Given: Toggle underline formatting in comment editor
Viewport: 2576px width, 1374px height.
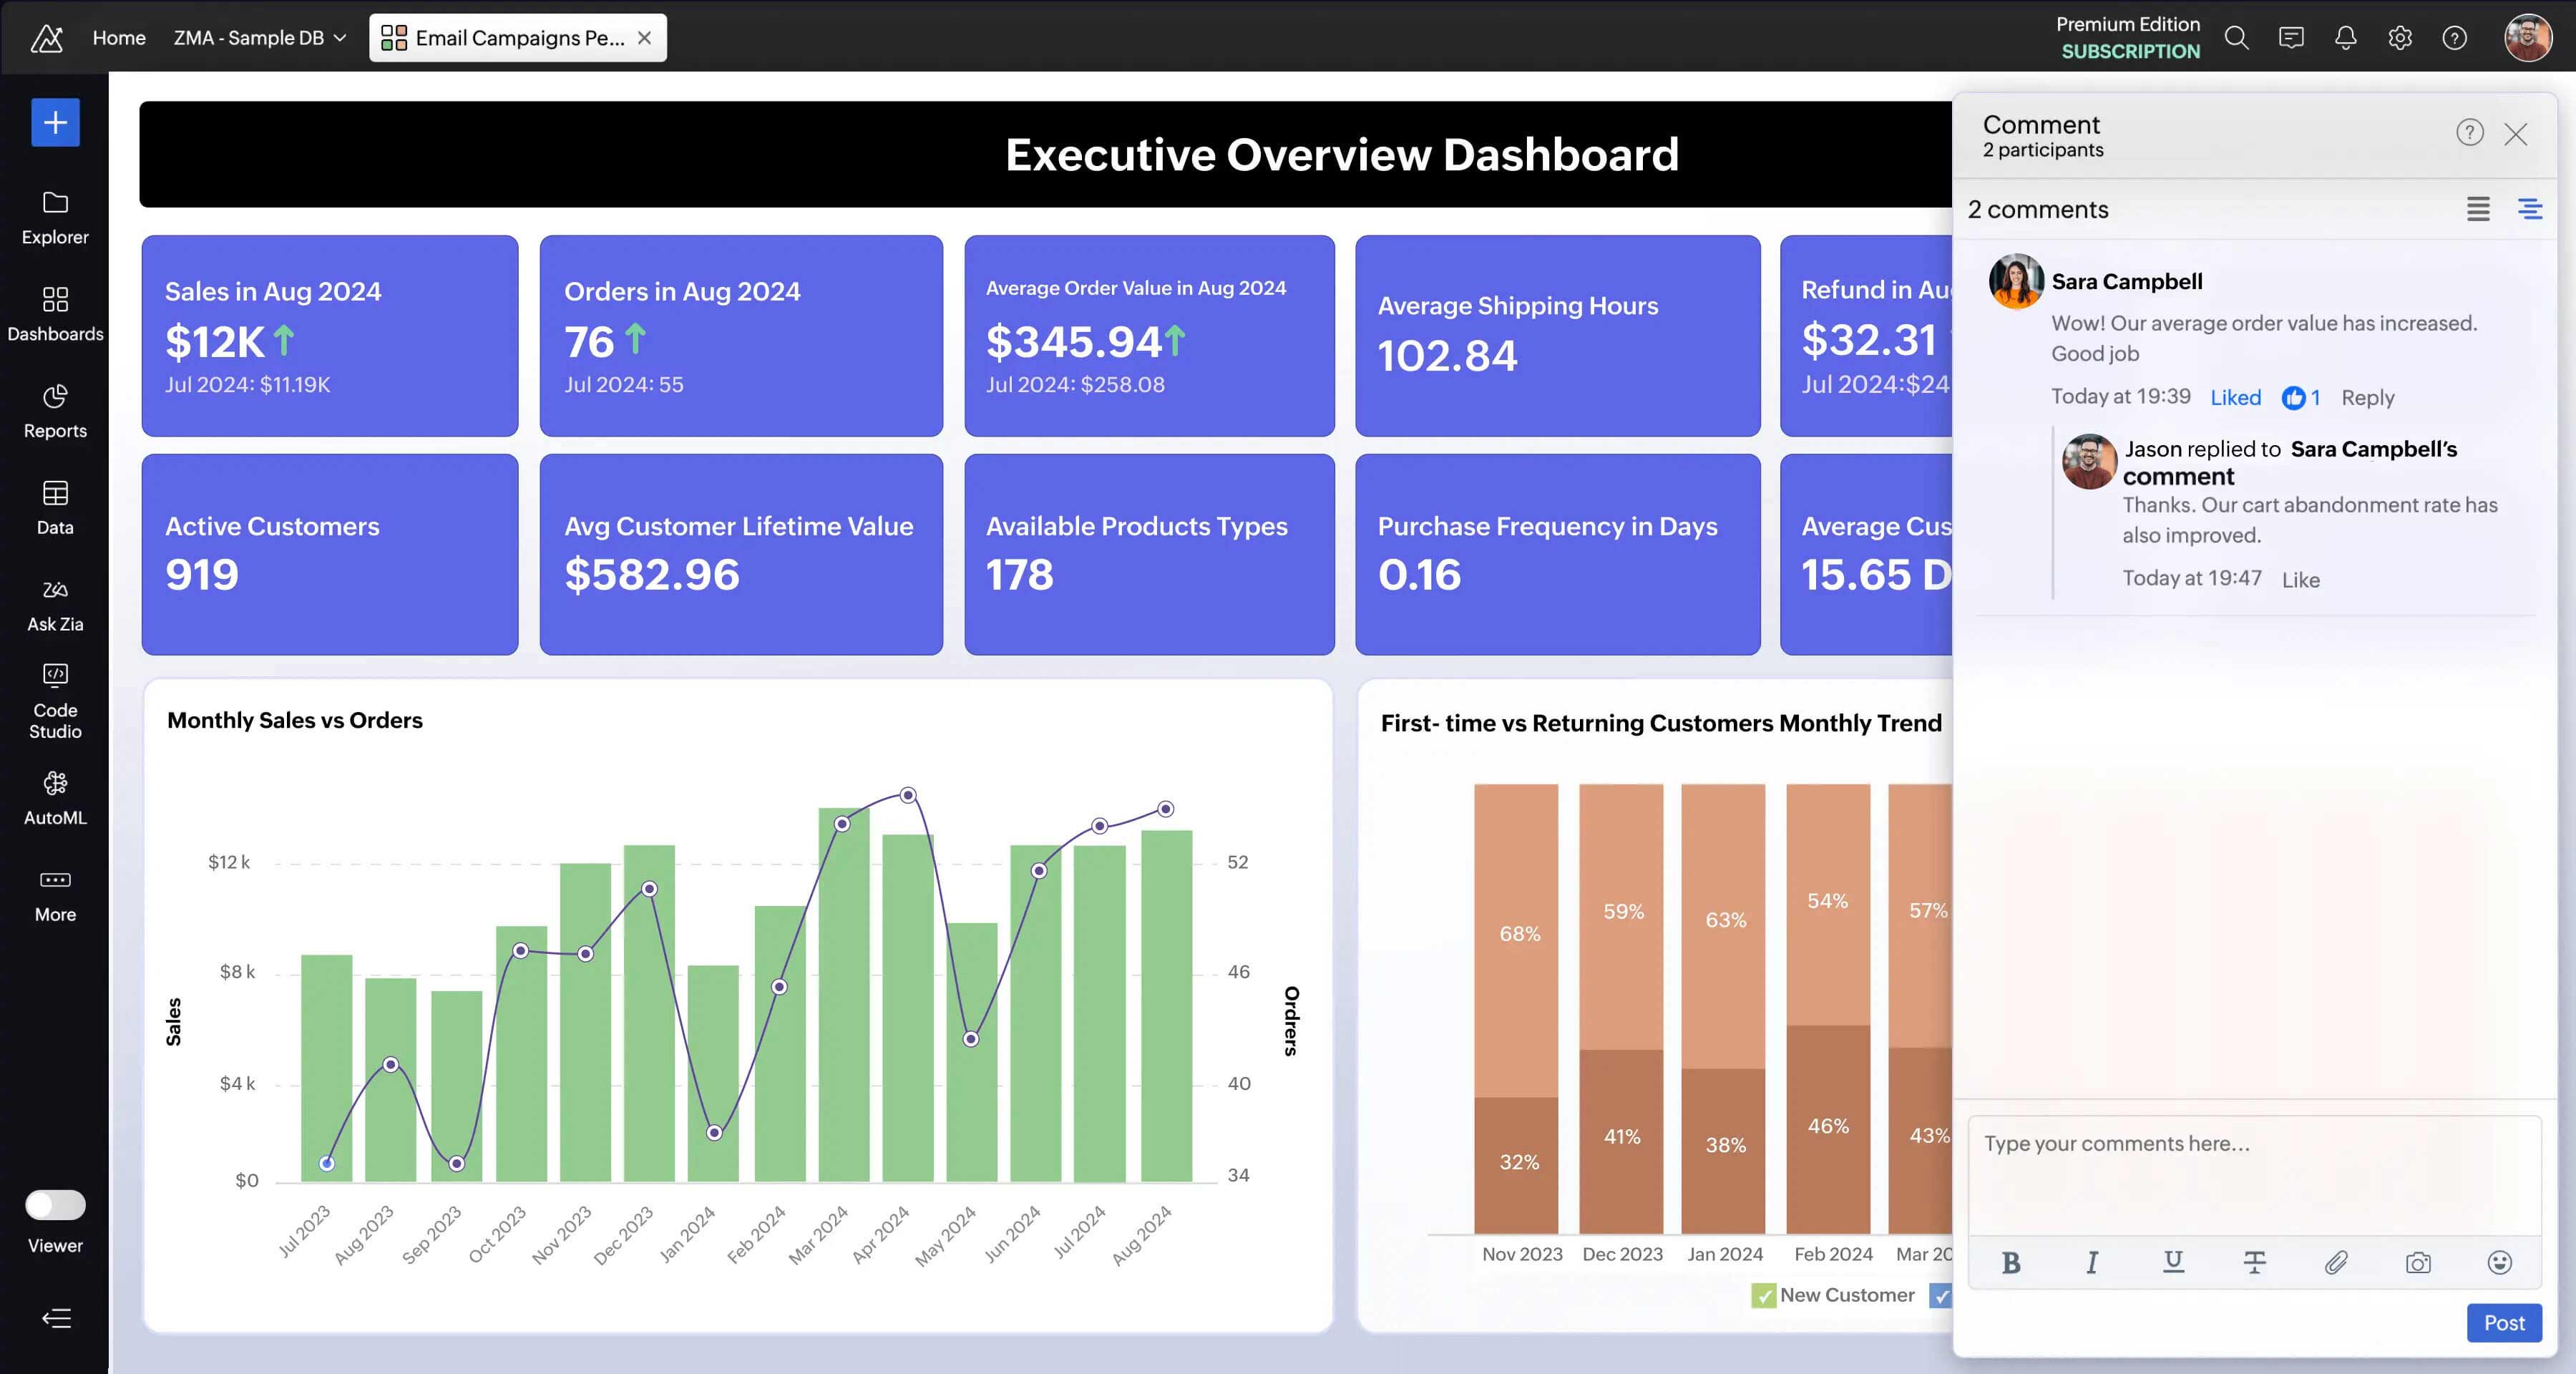Looking at the screenshot, I should (x=2173, y=1263).
